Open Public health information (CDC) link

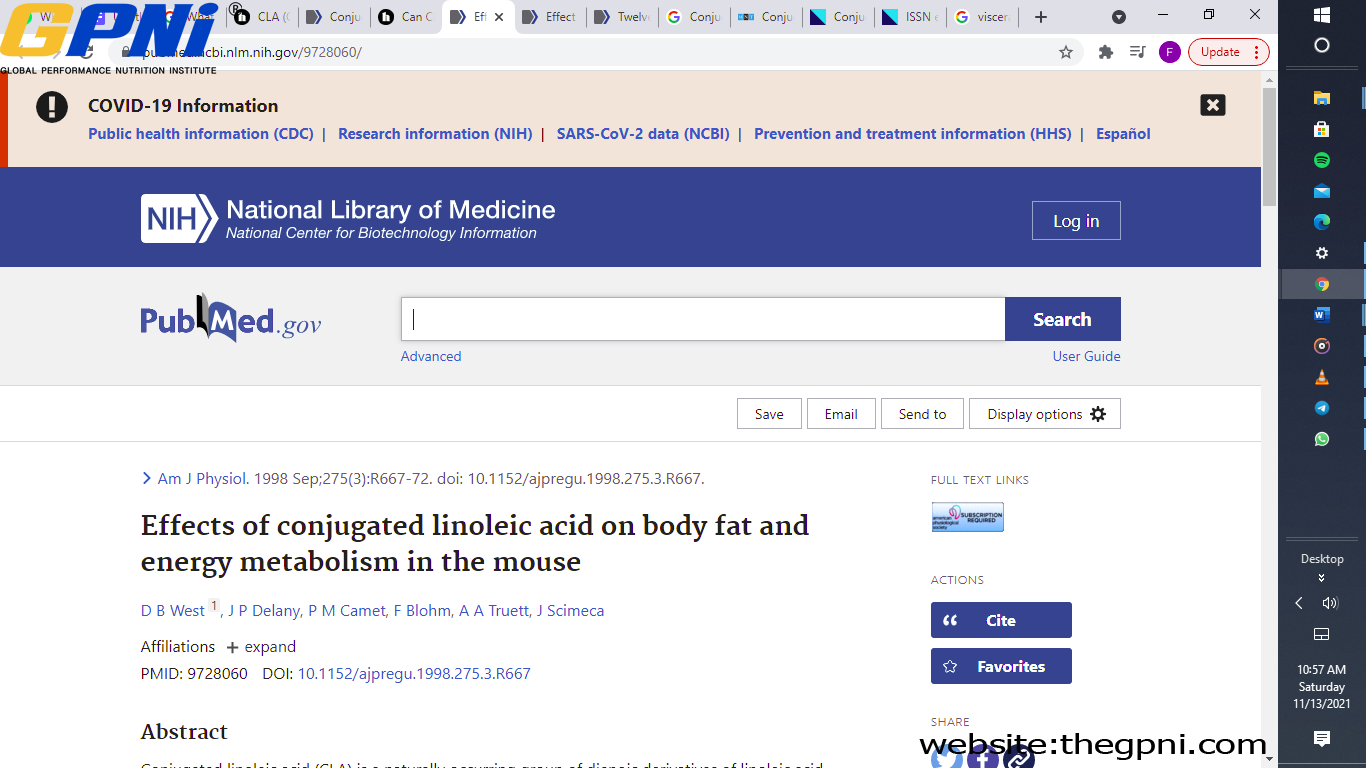tap(201, 134)
